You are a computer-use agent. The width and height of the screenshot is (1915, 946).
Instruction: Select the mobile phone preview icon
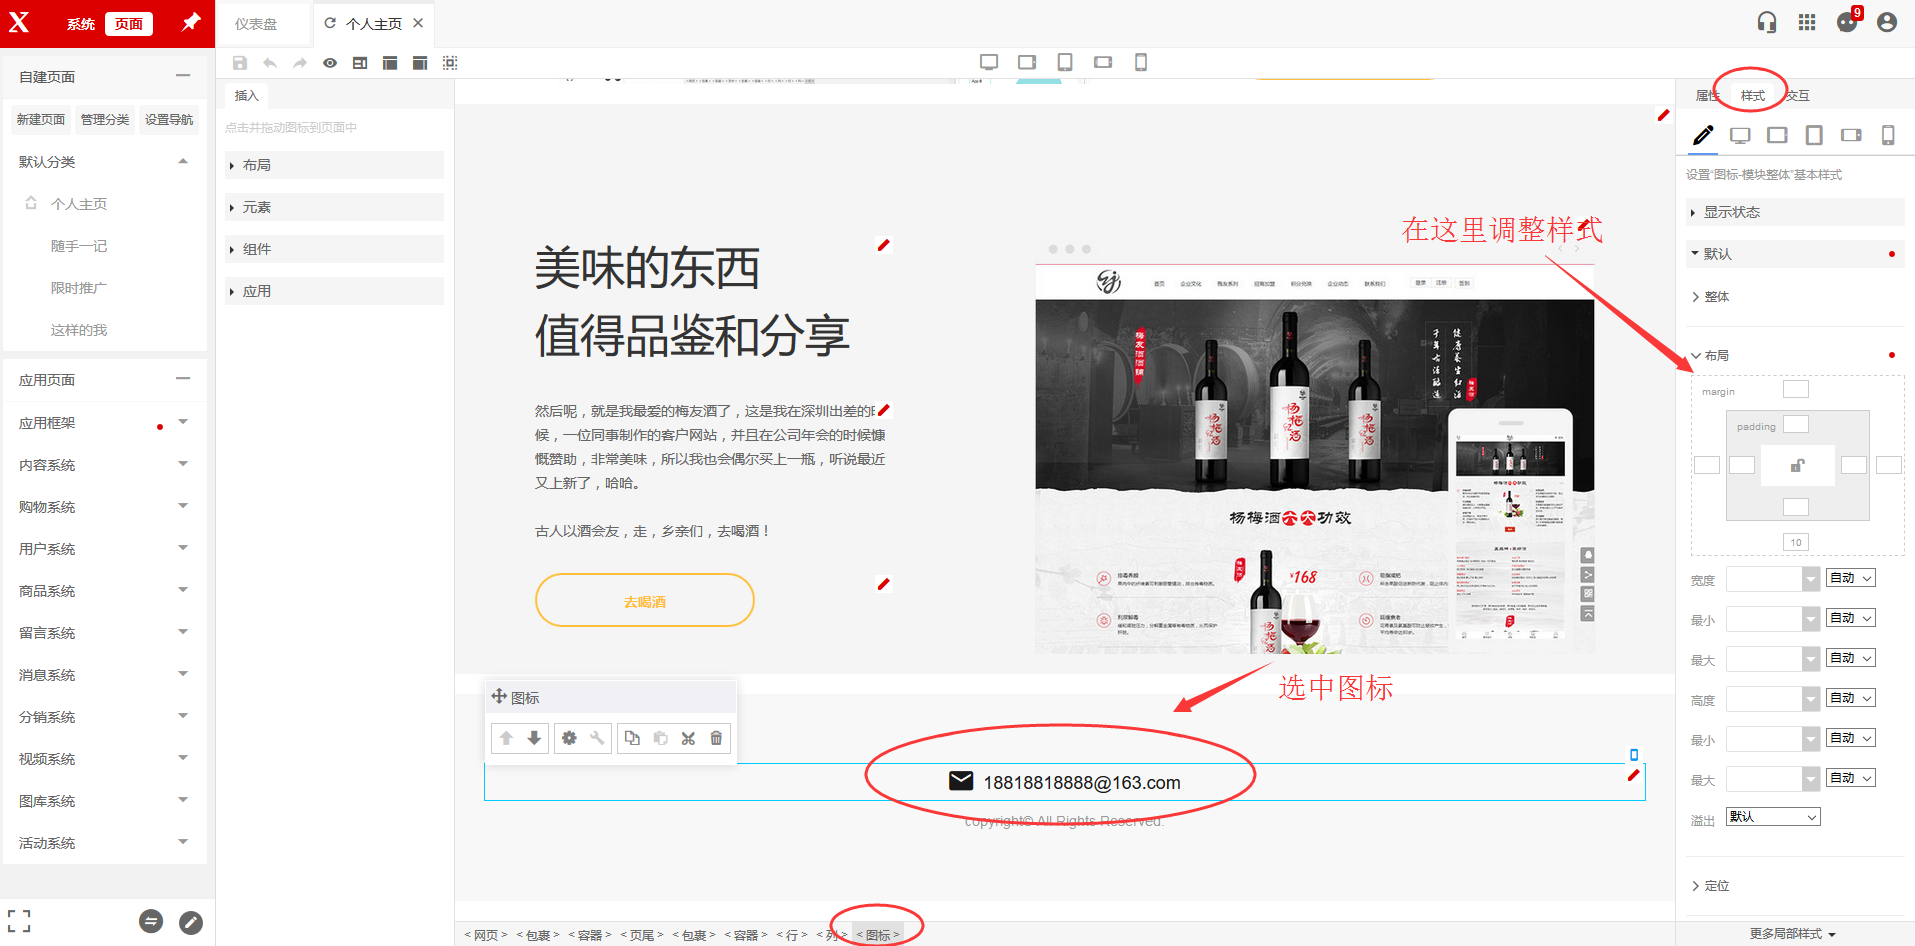coord(1140,62)
